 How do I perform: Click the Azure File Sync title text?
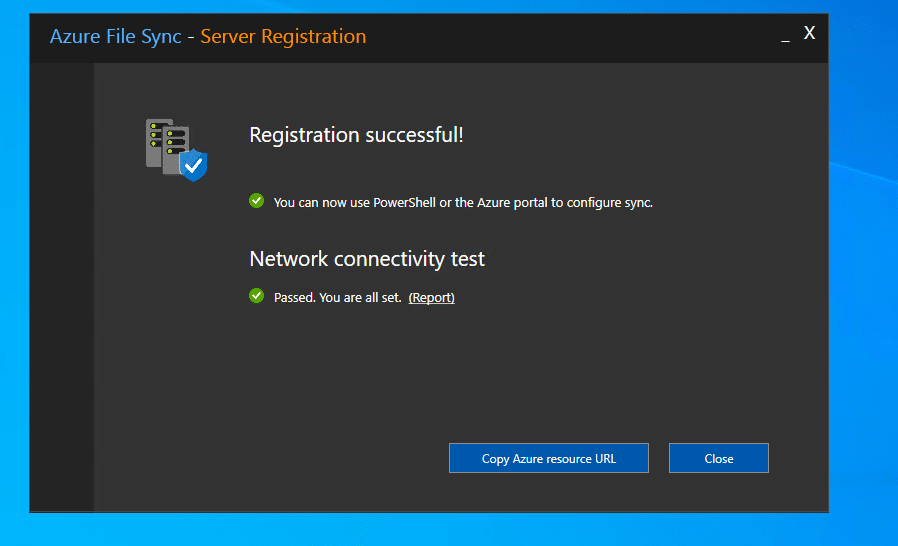click(x=116, y=37)
